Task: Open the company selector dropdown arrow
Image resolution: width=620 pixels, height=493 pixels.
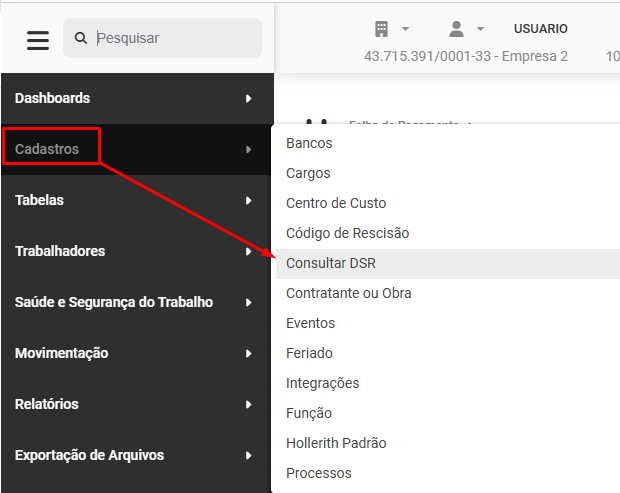Action: click(405, 29)
